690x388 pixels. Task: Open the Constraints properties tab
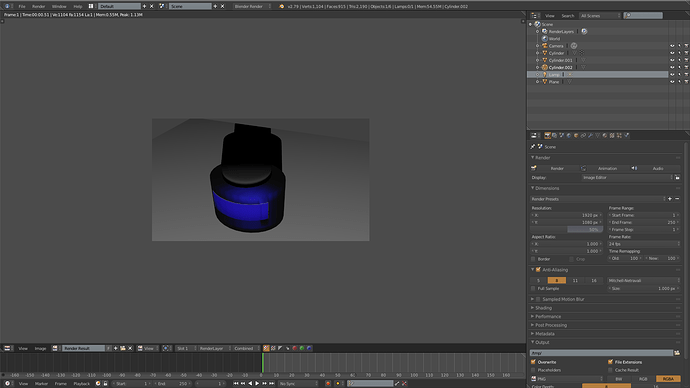(x=583, y=135)
